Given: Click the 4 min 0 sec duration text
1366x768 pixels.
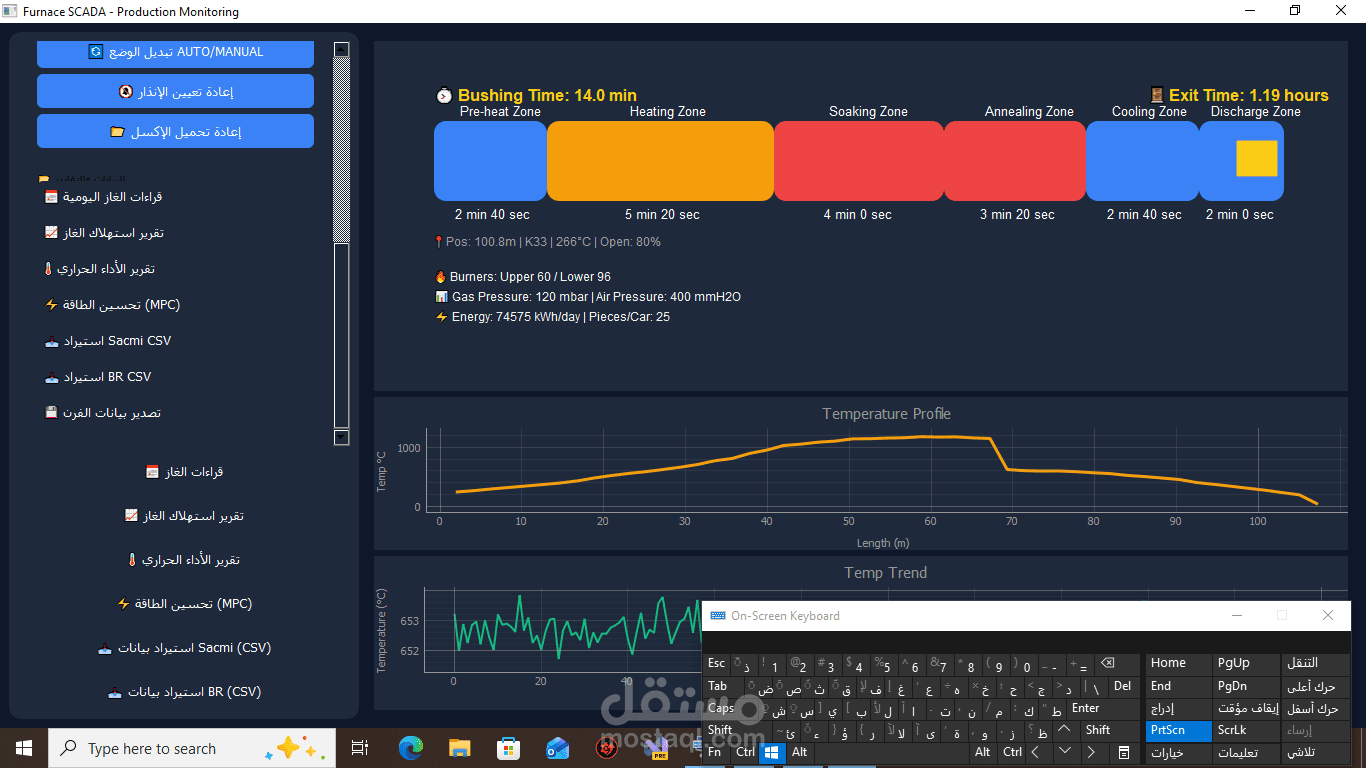Looking at the screenshot, I should pyautogui.click(x=857, y=215).
